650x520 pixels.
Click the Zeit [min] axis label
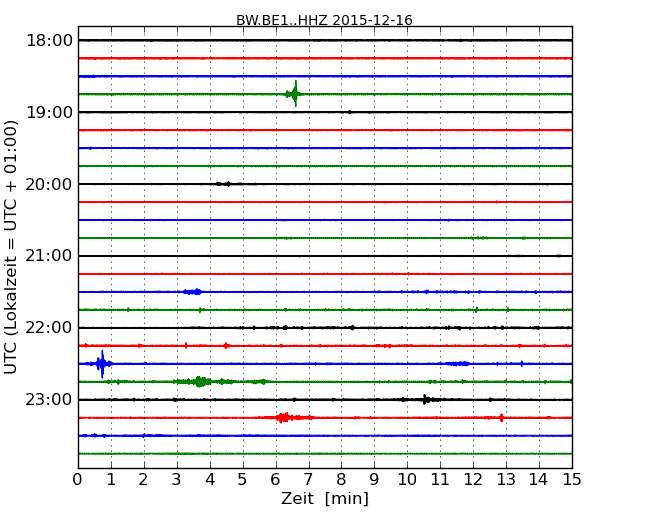pyautogui.click(x=325, y=498)
